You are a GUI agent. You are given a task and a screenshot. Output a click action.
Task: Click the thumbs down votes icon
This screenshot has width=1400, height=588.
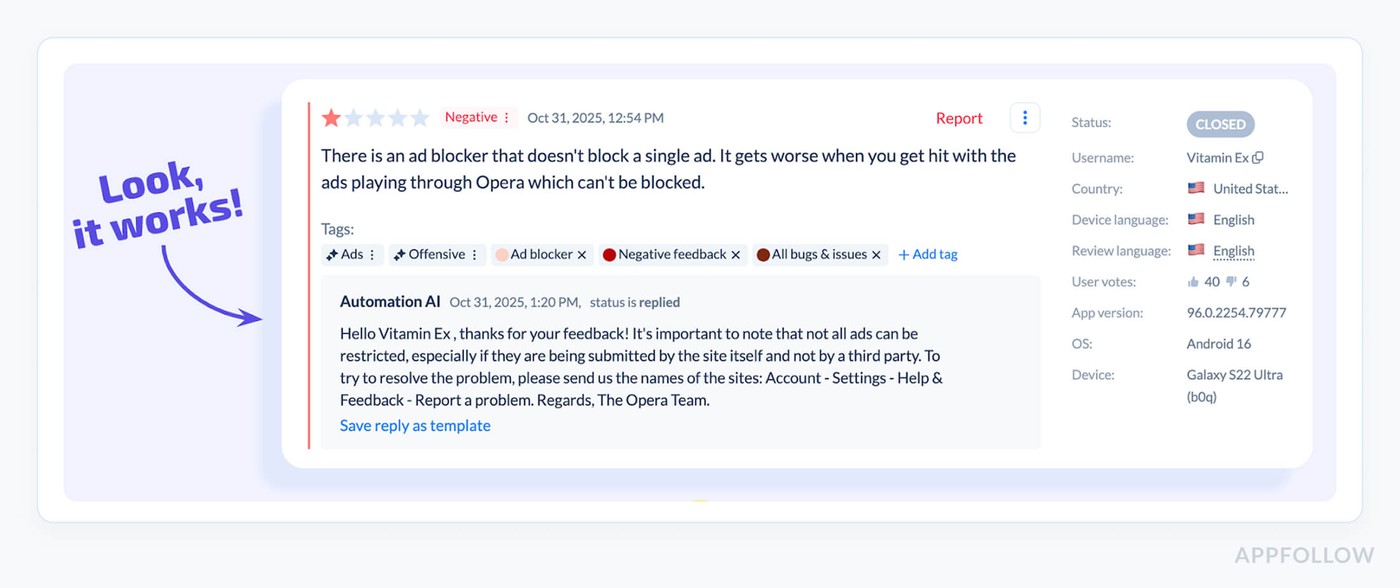[1231, 282]
